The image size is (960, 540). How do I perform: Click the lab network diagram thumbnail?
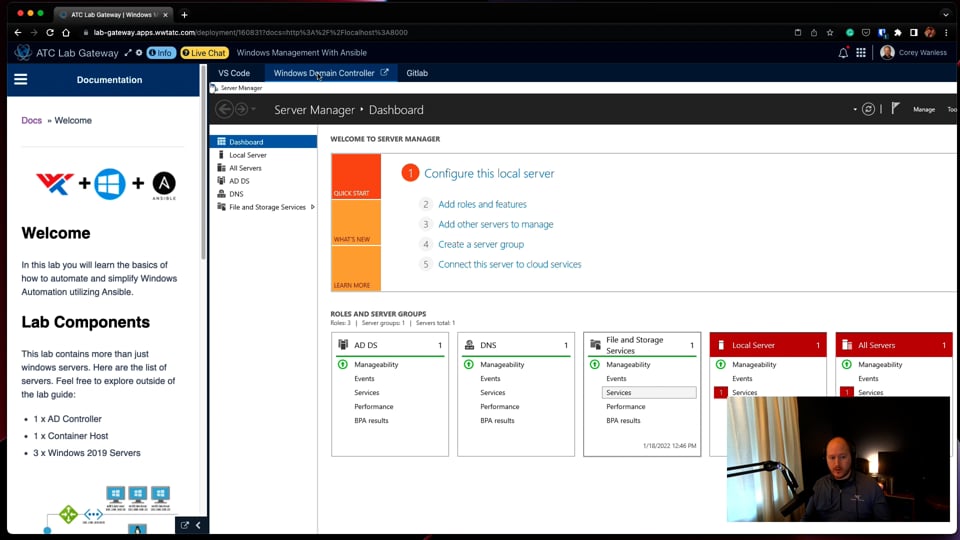coord(109,509)
